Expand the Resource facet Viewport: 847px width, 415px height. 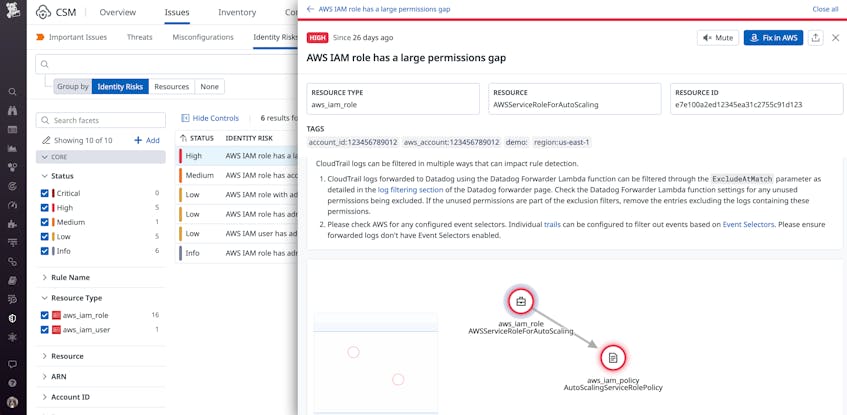(63, 356)
